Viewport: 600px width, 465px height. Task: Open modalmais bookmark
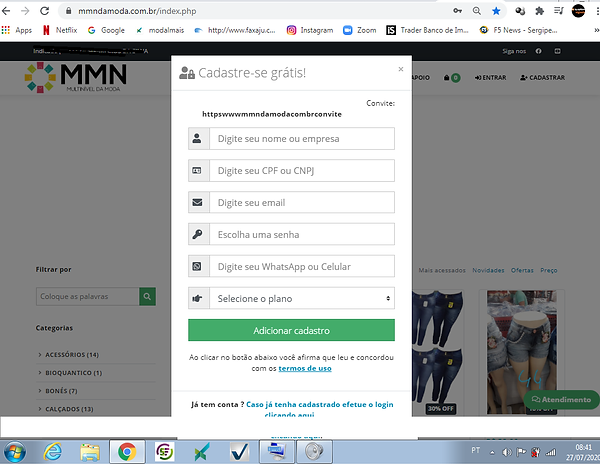pyautogui.click(x=160, y=30)
